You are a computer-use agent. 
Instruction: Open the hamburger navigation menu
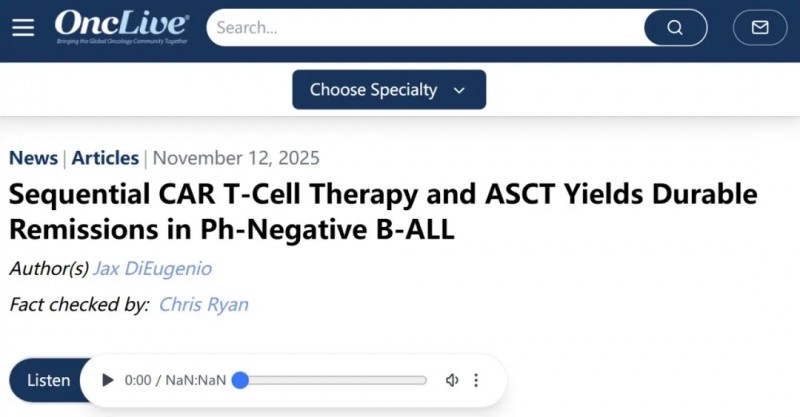[x=23, y=28]
